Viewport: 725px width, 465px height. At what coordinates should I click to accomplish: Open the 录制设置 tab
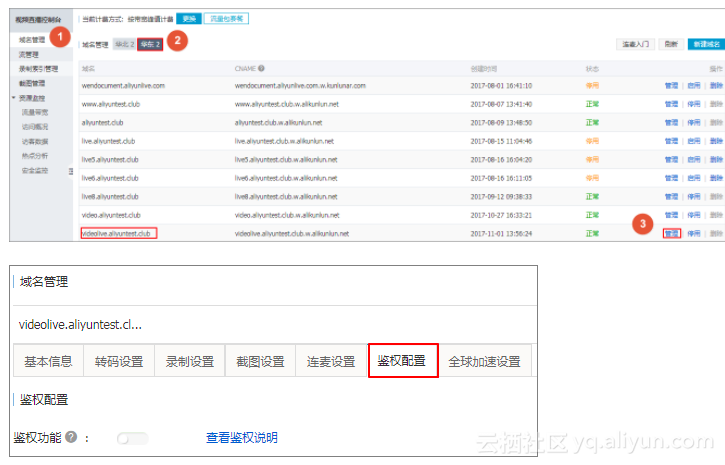click(190, 361)
